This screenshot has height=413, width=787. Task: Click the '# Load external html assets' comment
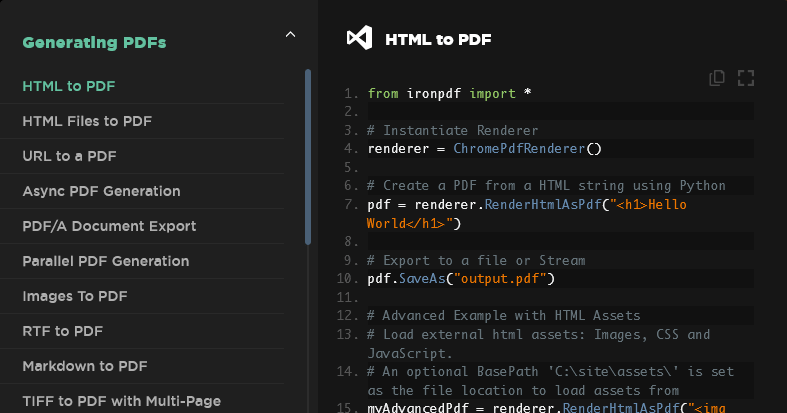coord(539,344)
